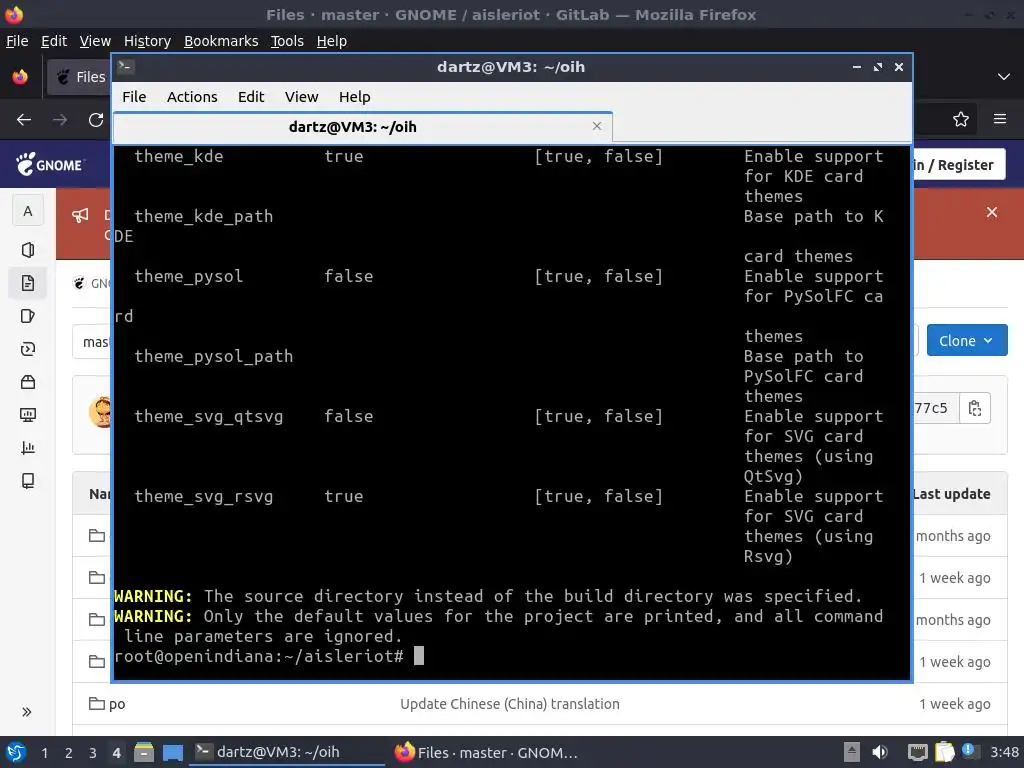Viewport: 1024px width, 768px height.
Task: Dismiss the orange GitLab announcement banner
Action: point(992,212)
